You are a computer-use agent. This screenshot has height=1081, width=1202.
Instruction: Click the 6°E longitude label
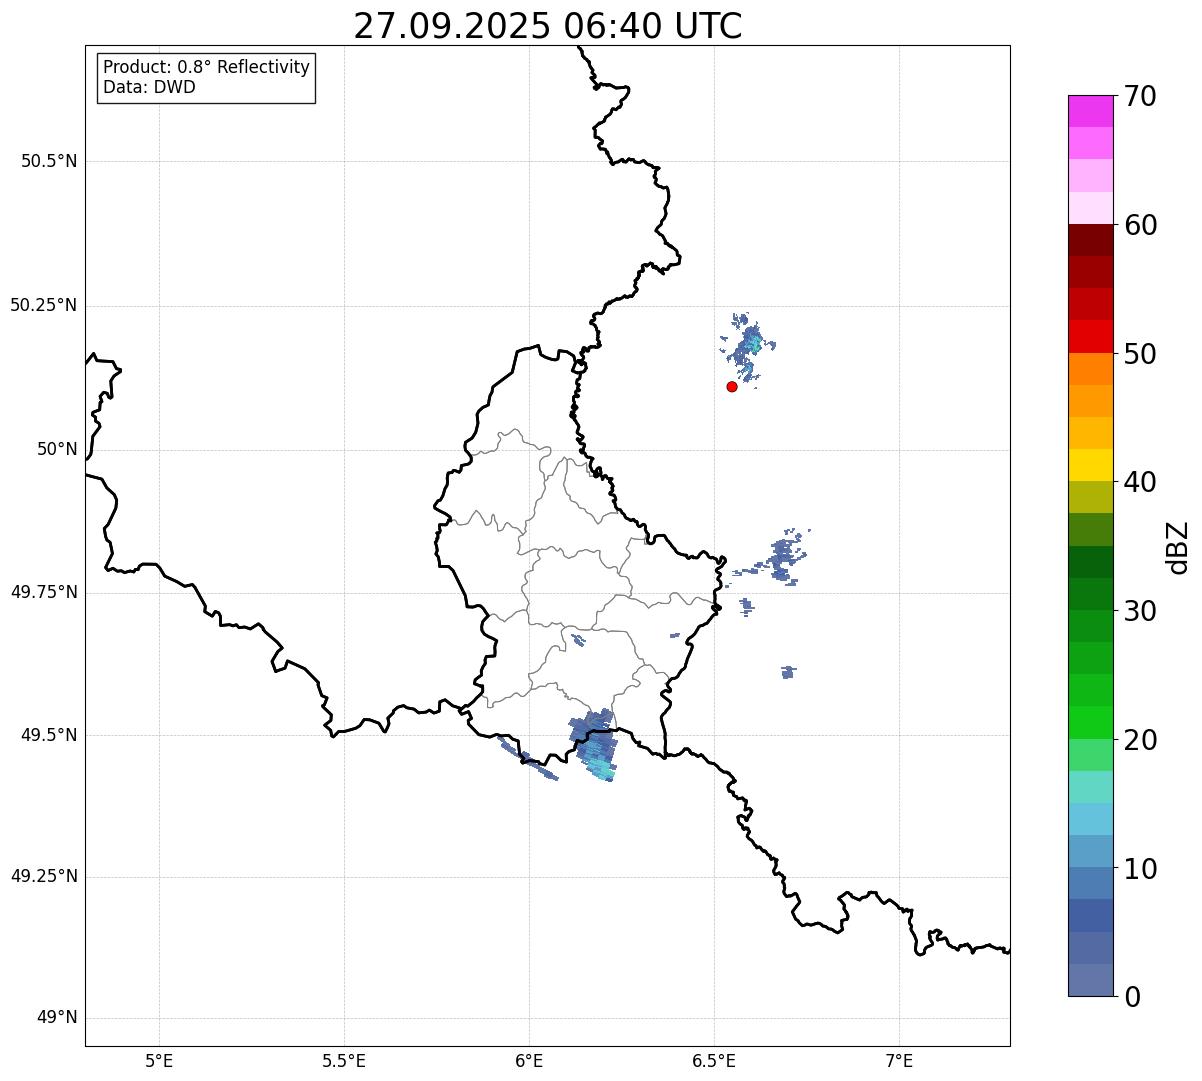pos(529,1060)
